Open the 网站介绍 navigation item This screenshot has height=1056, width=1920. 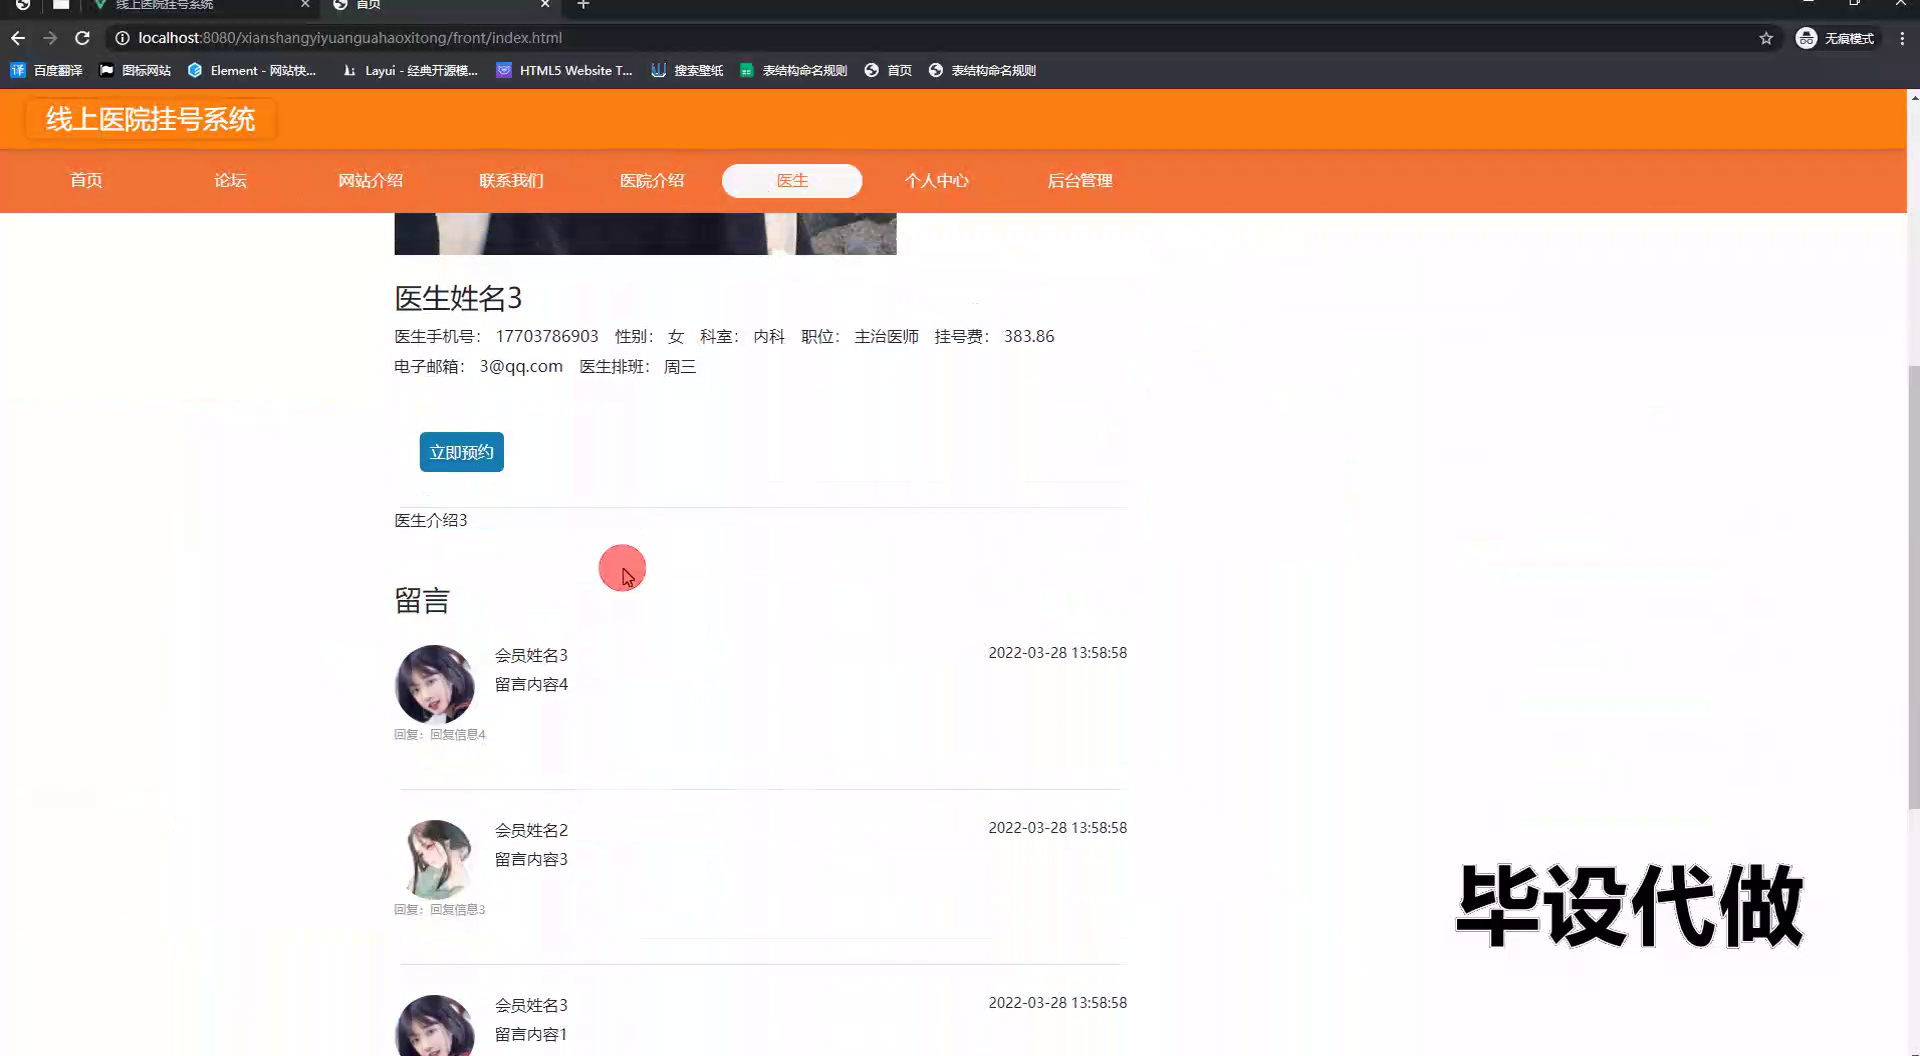pyautogui.click(x=370, y=181)
